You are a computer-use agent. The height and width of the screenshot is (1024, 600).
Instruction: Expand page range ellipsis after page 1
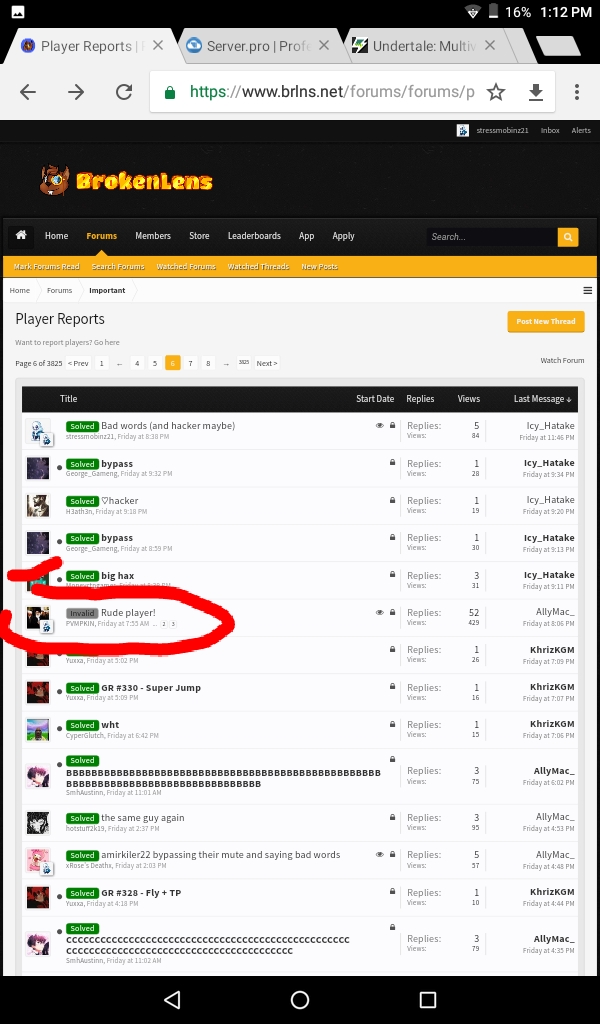point(119,363)
